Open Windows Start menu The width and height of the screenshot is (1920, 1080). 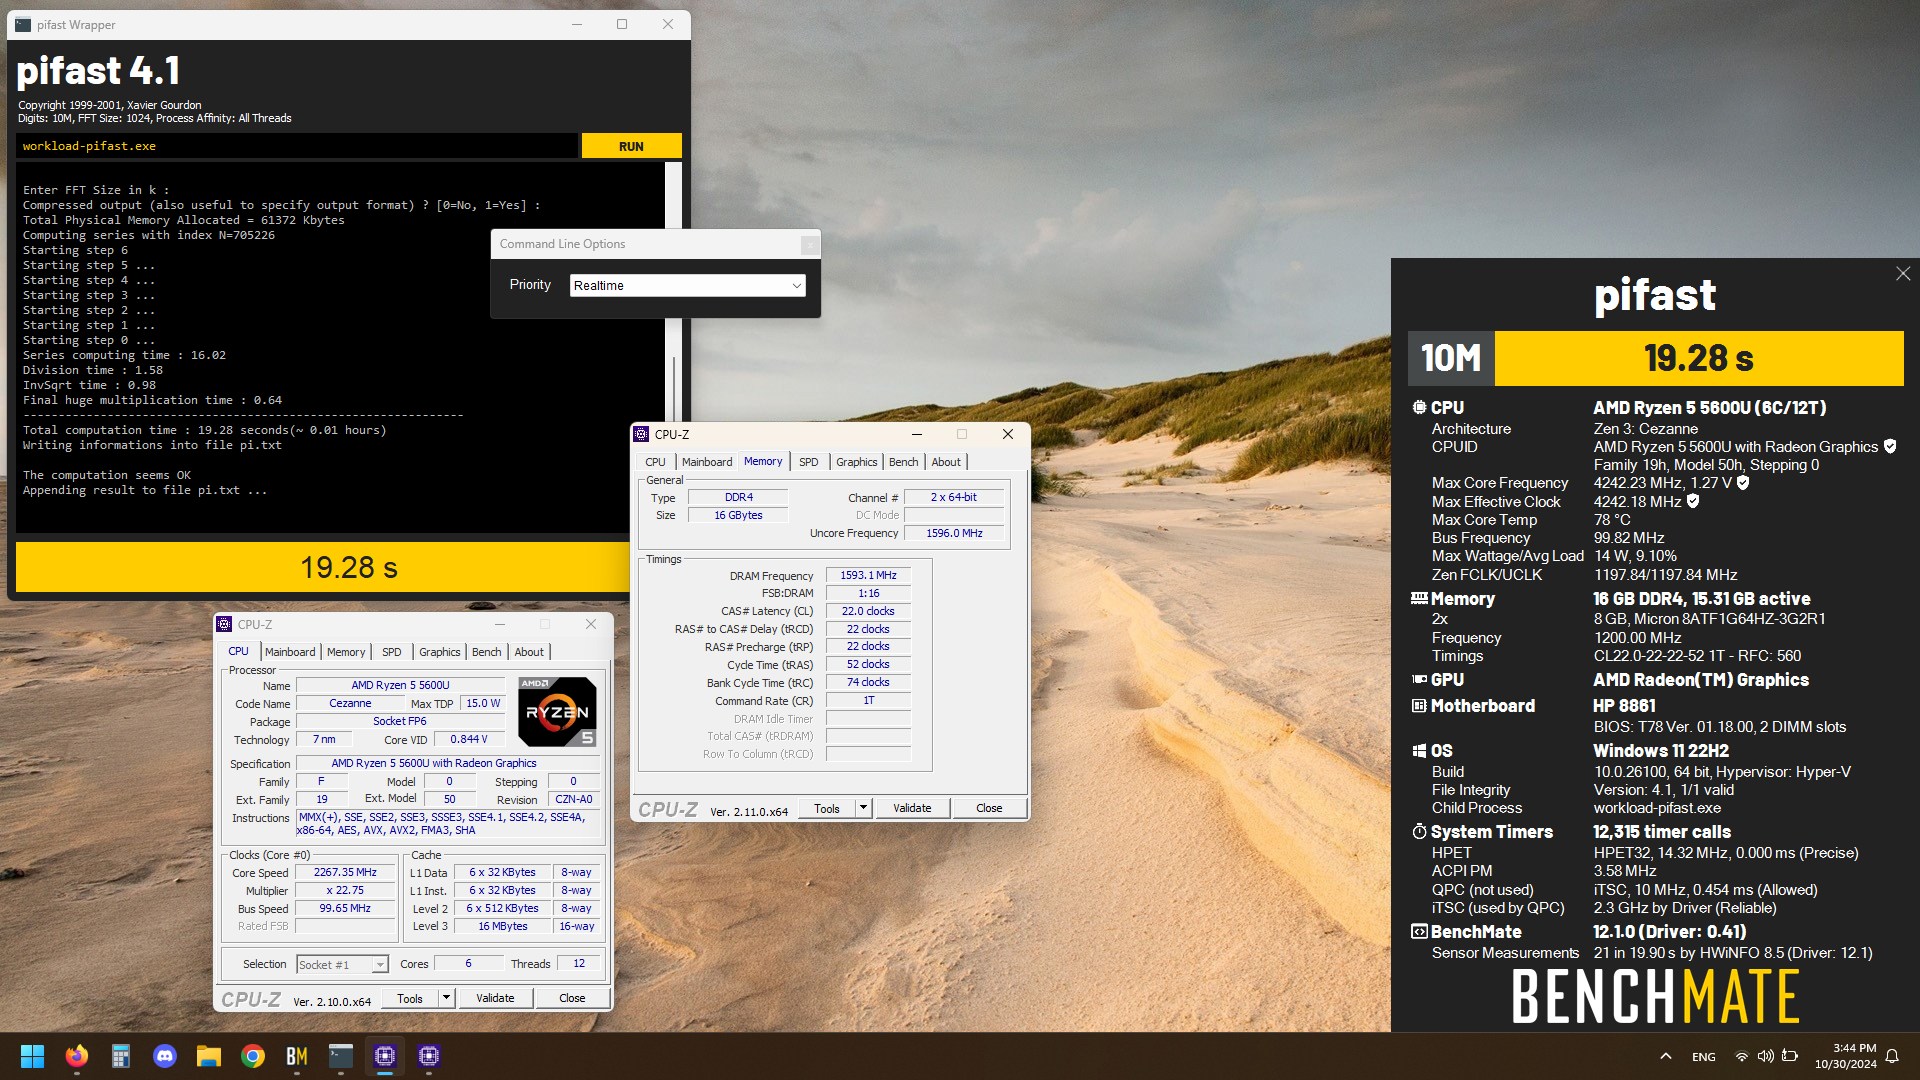coord(32,1056)
